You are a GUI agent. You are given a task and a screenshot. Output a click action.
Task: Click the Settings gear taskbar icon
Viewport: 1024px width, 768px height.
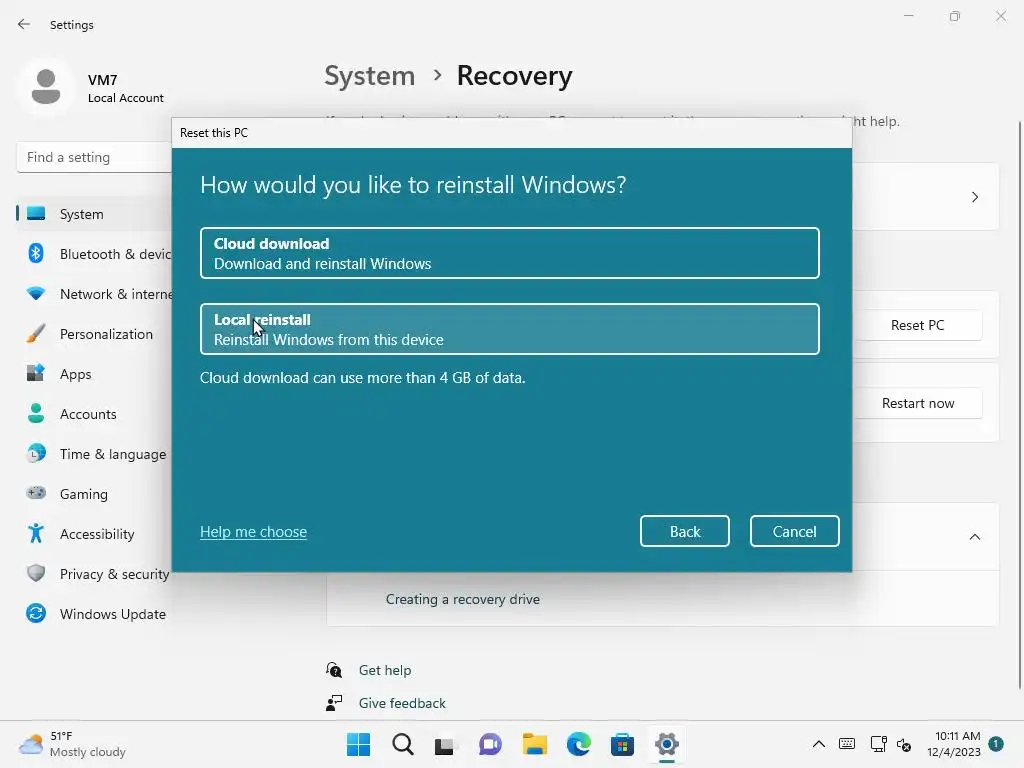click(x=666, y=744)
